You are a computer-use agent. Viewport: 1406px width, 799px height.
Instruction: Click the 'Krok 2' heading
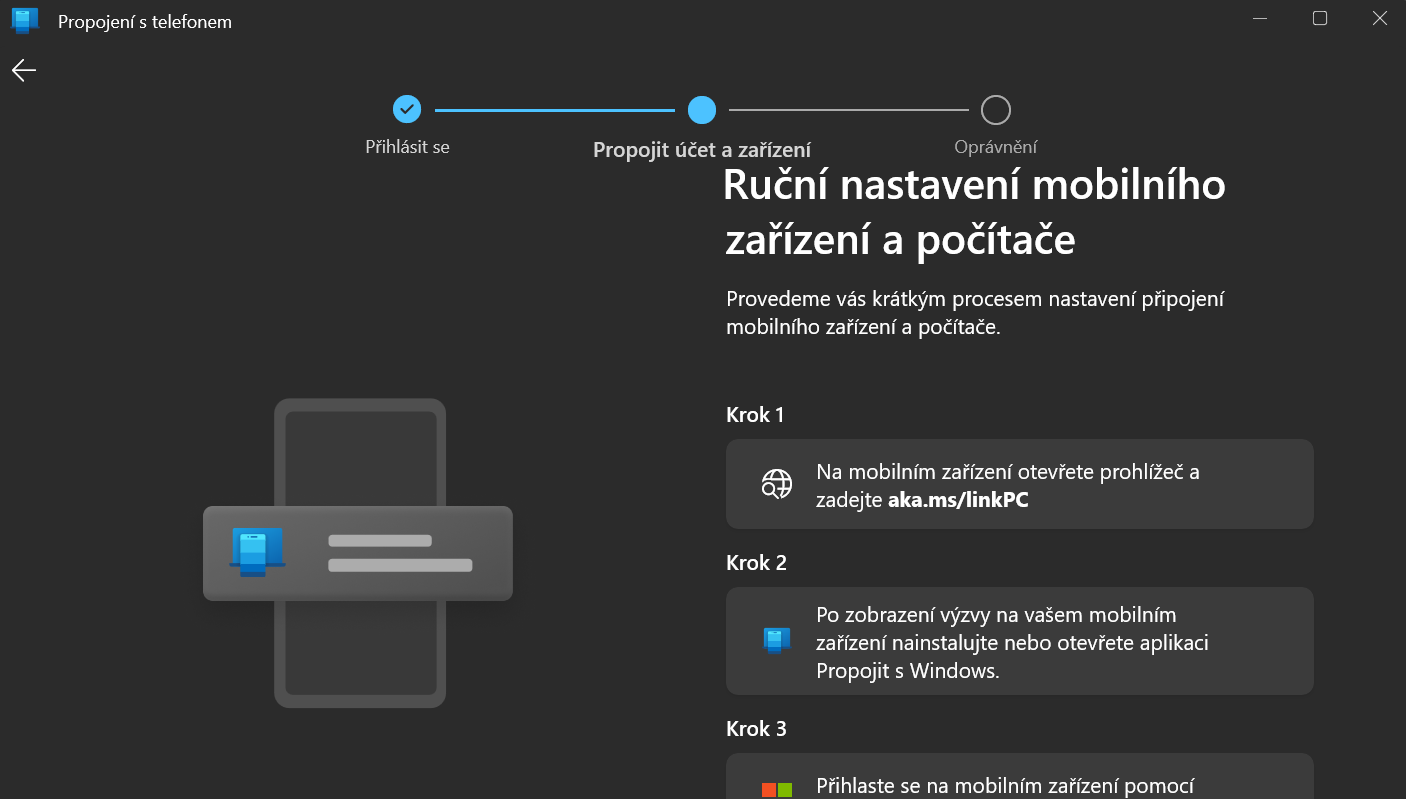(x=756, y=563)
